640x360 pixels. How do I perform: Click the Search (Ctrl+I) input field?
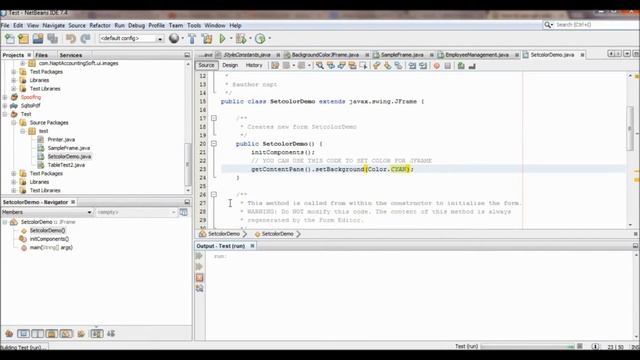[596, 25]
